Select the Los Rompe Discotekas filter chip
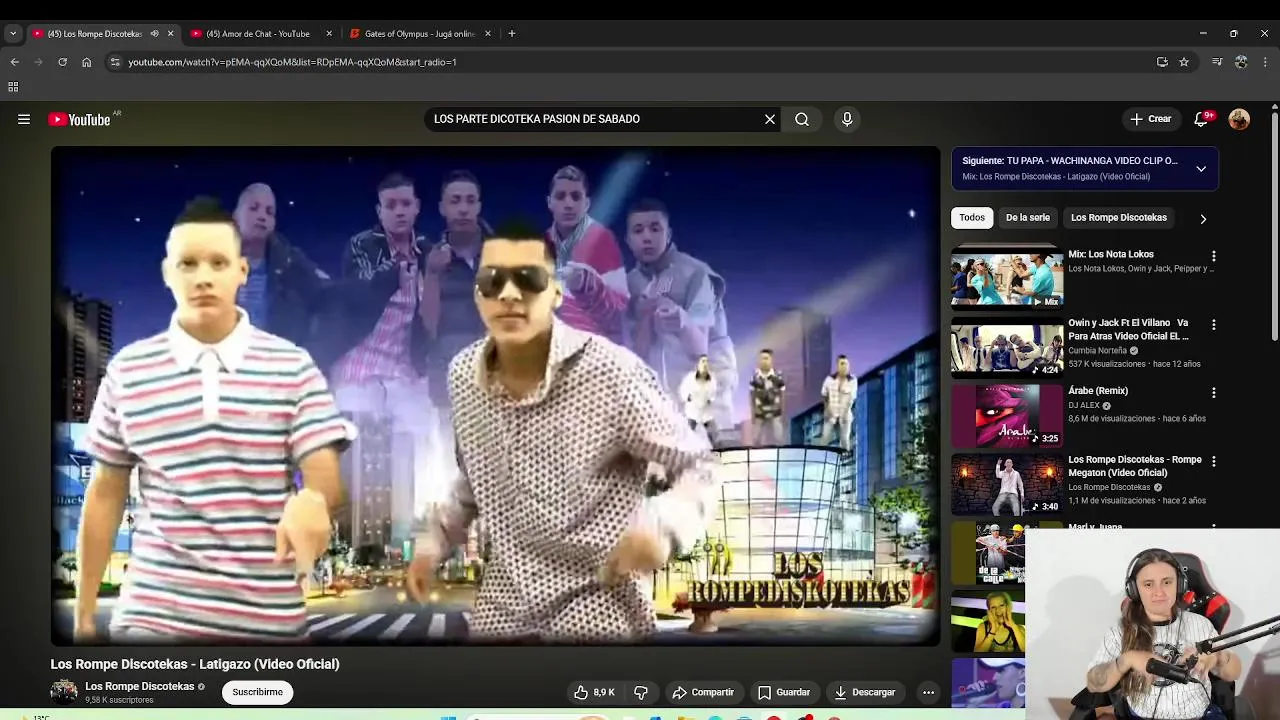 coord(1119,217)
